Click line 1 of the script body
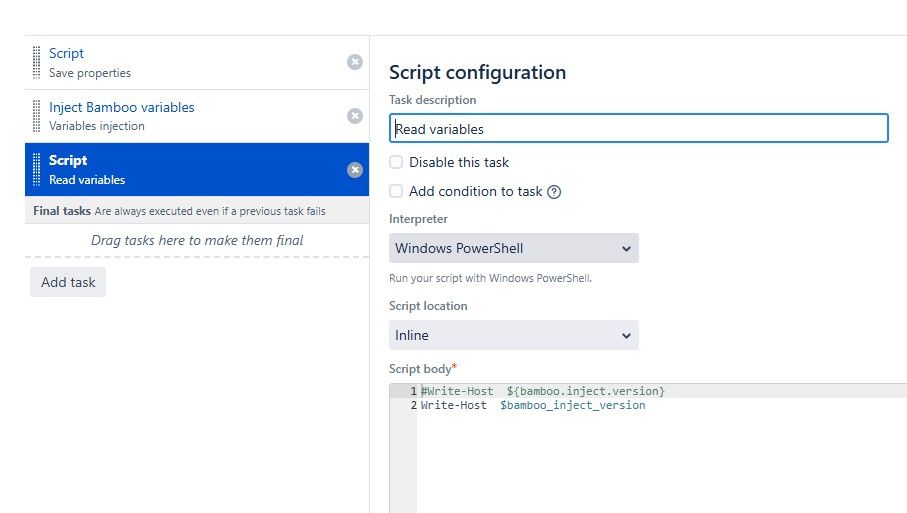 click(543, 391)
